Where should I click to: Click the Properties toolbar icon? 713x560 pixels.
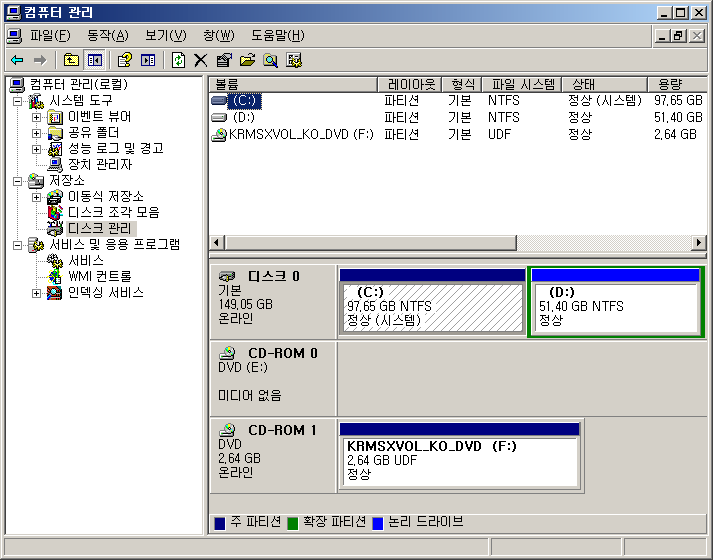point(224,60)
